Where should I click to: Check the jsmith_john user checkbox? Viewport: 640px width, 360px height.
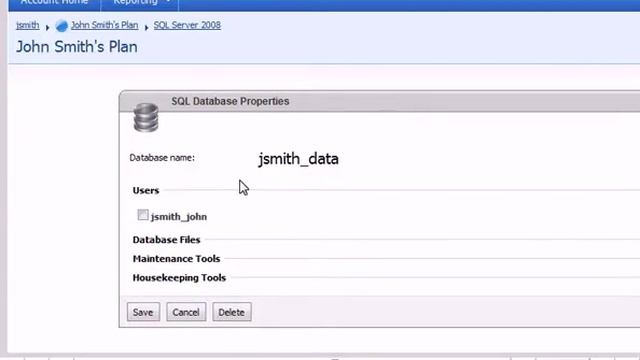pyautogui.click(x=143, y=215)
